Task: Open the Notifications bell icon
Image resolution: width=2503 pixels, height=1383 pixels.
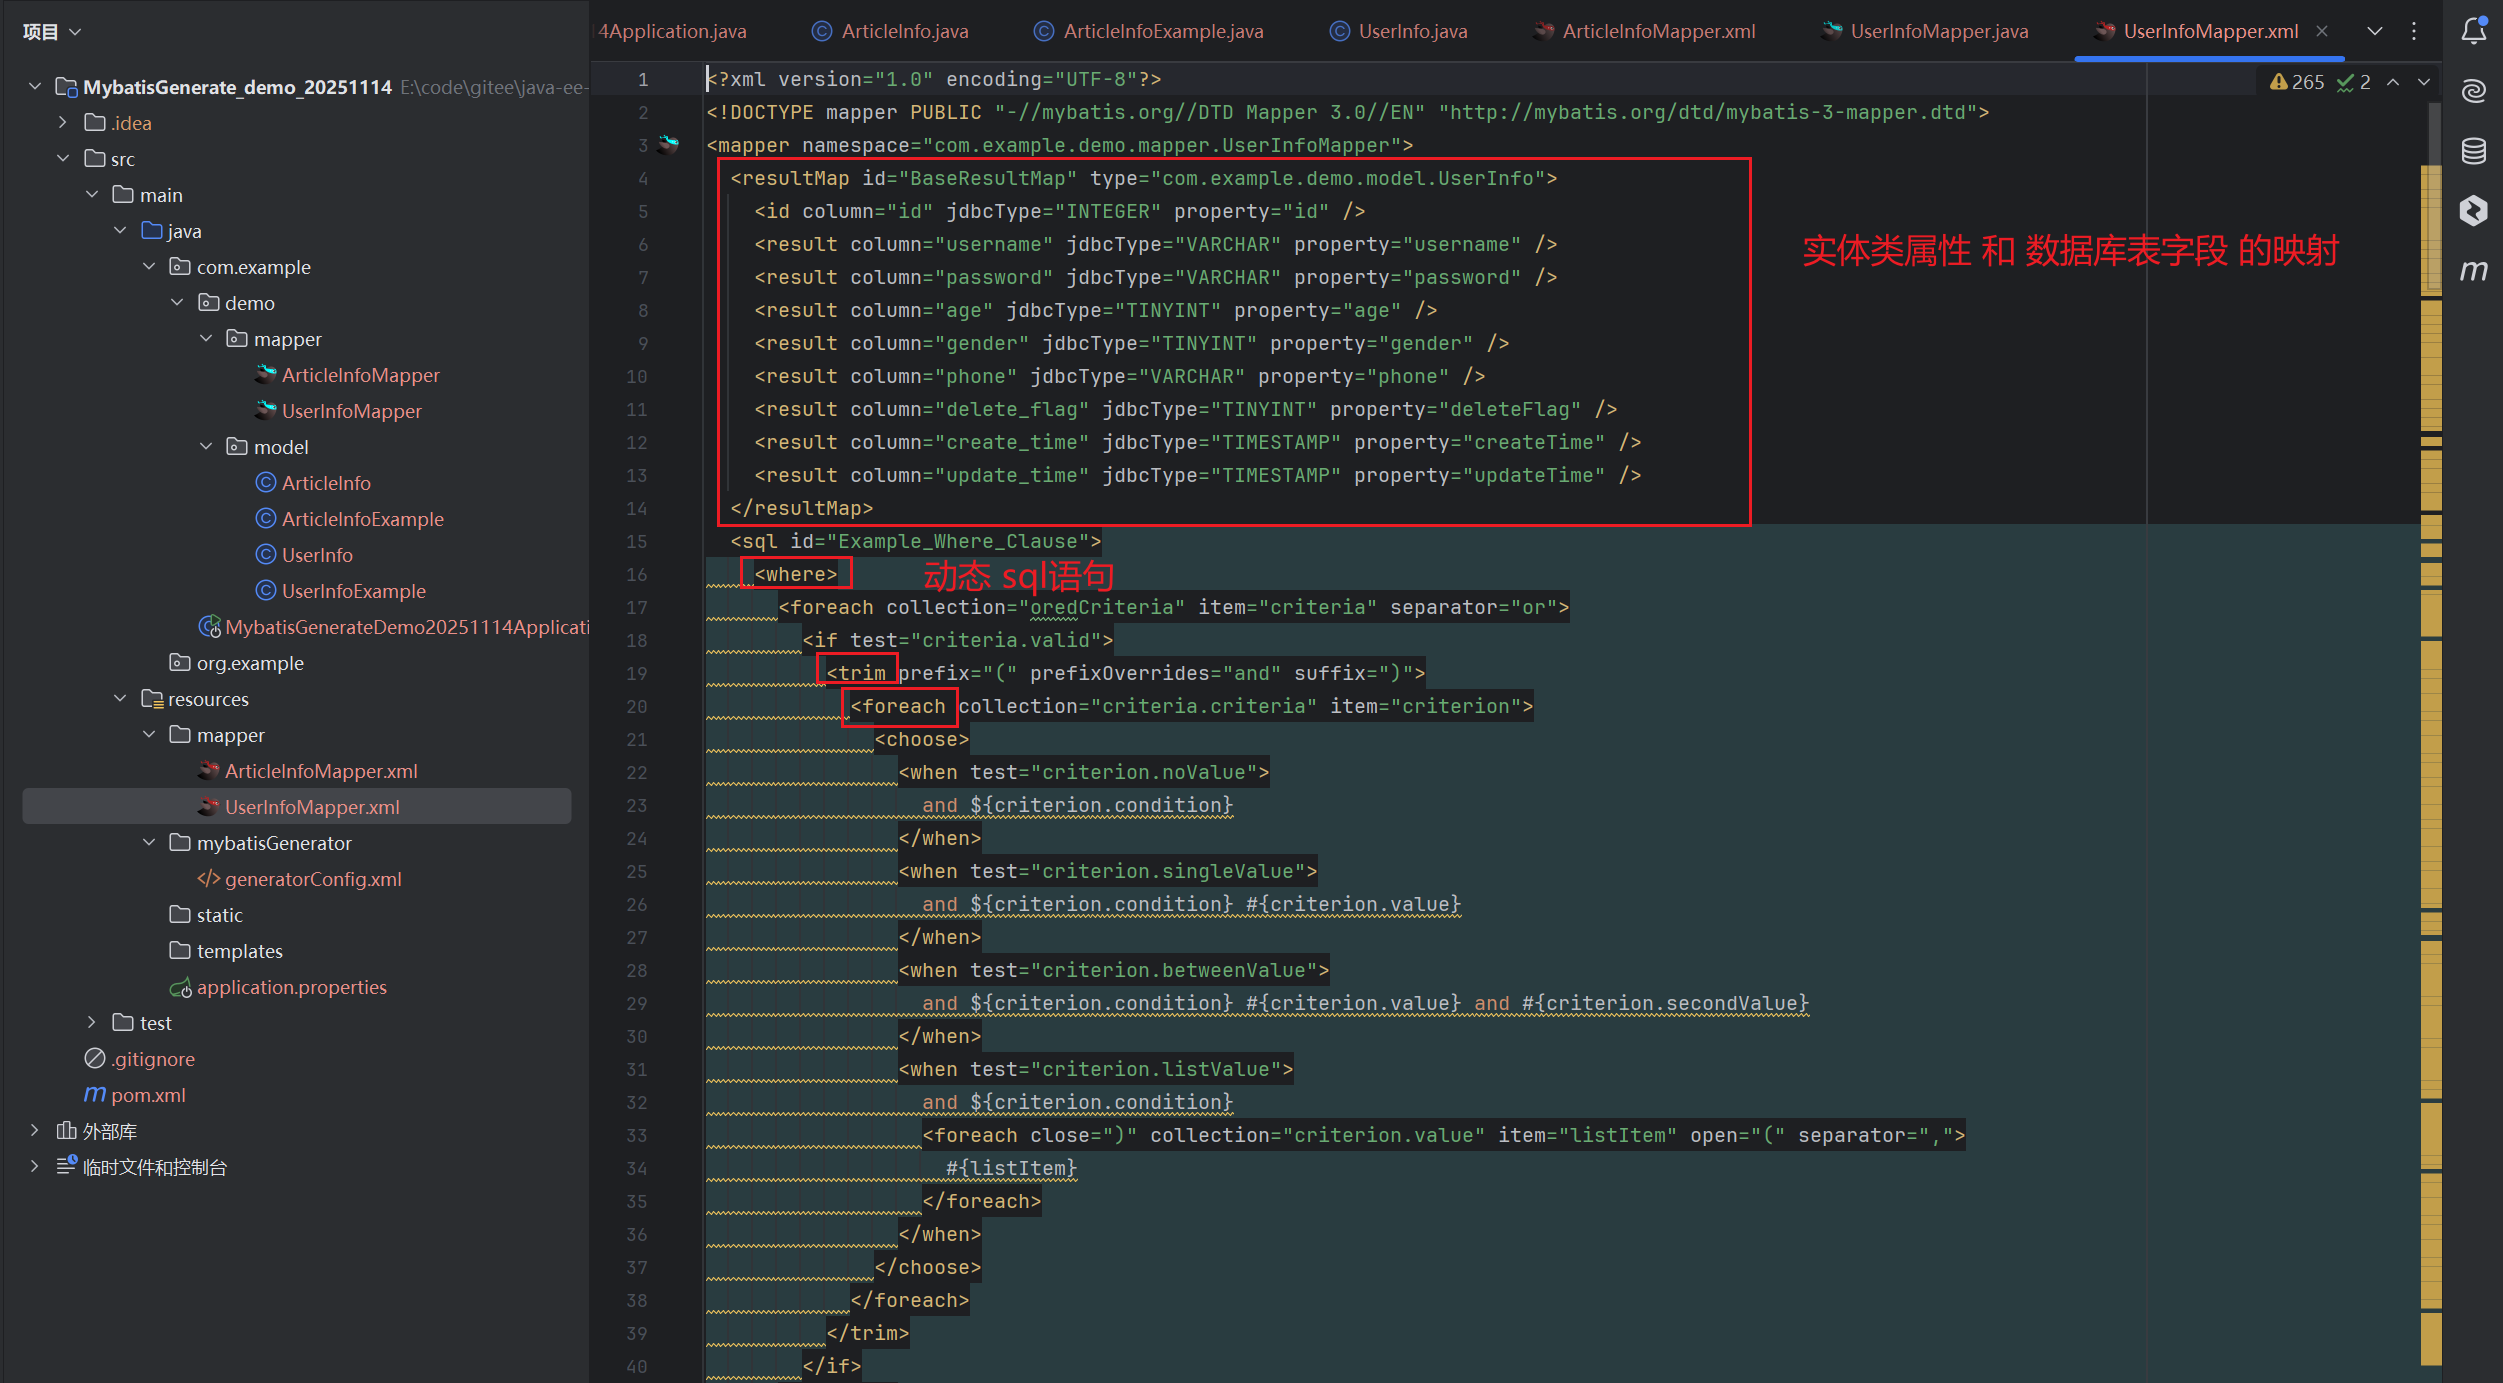Action: (x=2473, y=31)
